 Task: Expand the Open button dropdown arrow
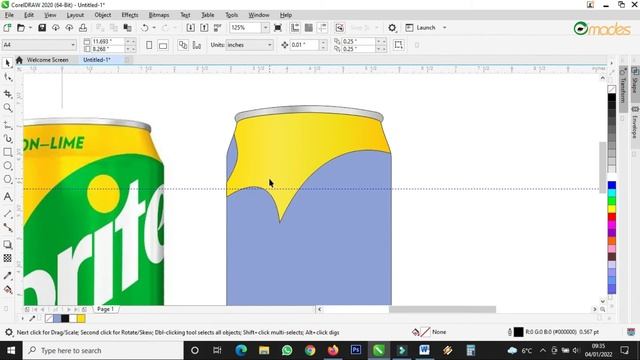pos(30,28)
